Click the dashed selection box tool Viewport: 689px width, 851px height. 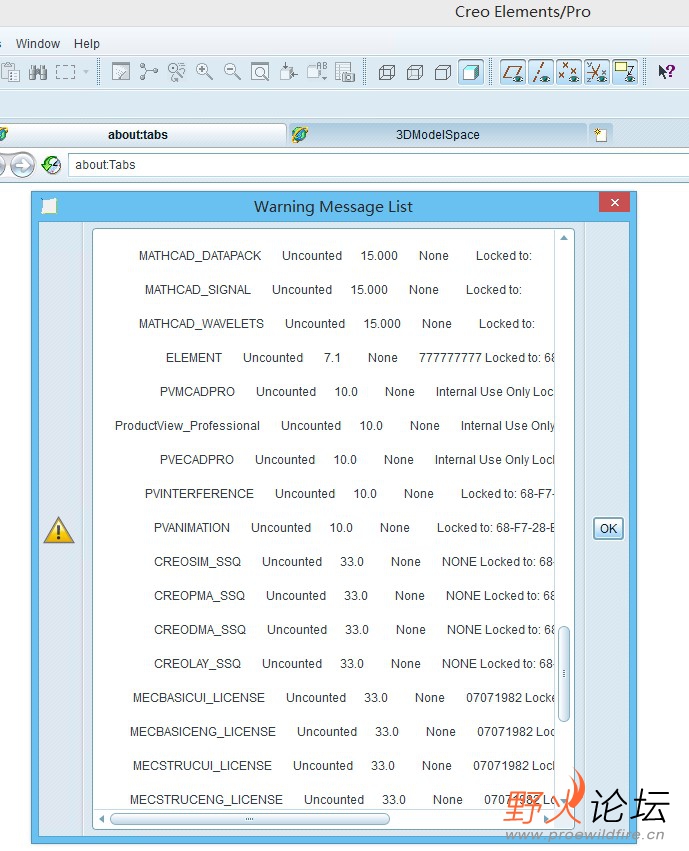(x=66, y=72)
